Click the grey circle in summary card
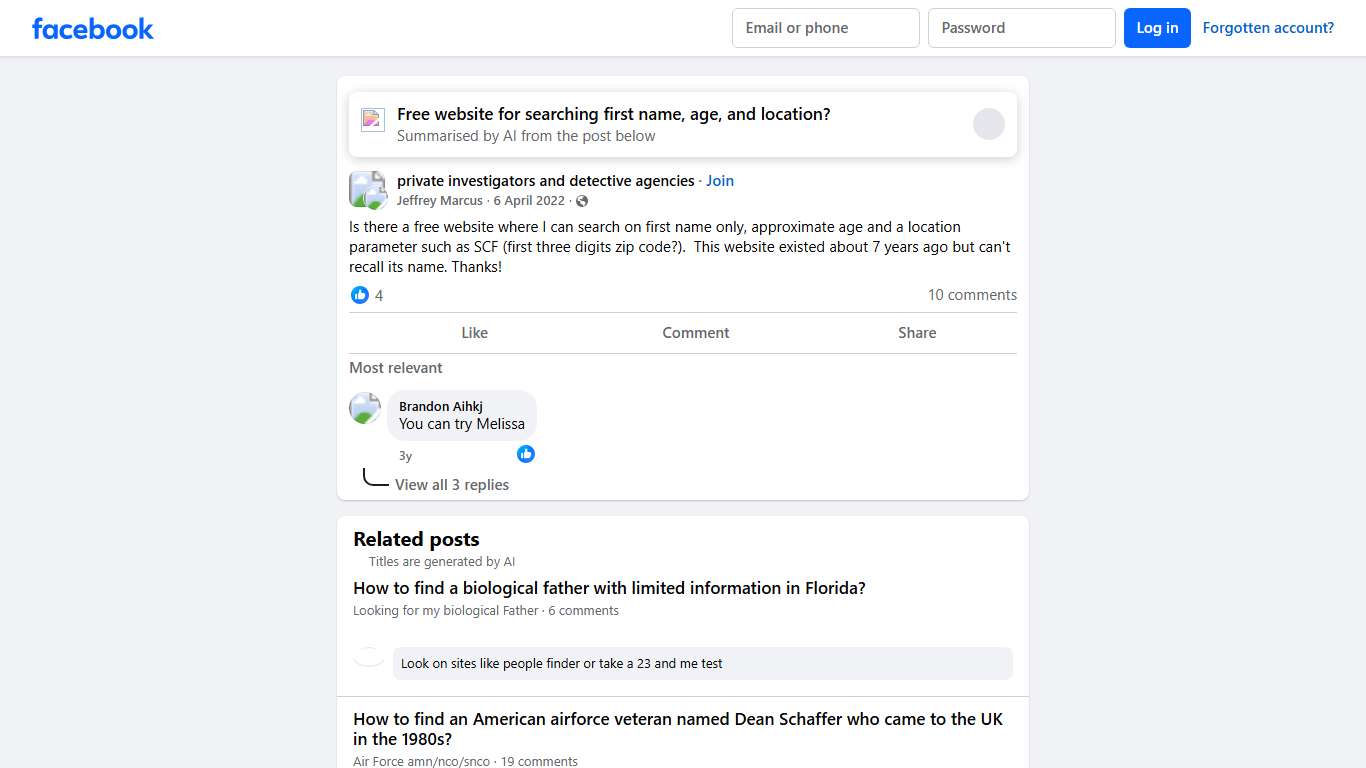The height and width of the screenshot is (768, 1366). (x=988, y=124)
